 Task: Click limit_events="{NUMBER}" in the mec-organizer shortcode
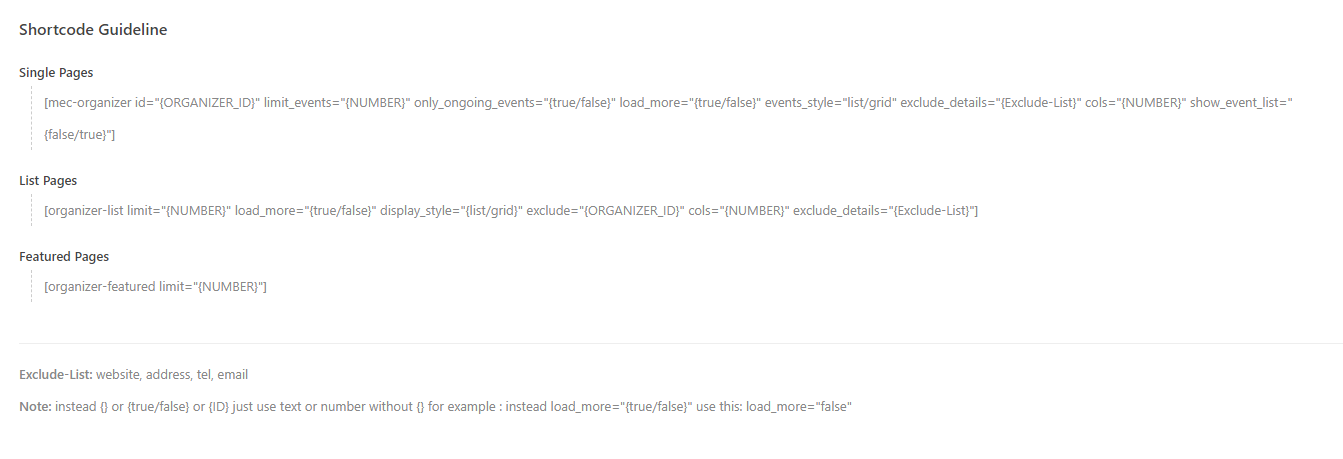pos(337,103)
